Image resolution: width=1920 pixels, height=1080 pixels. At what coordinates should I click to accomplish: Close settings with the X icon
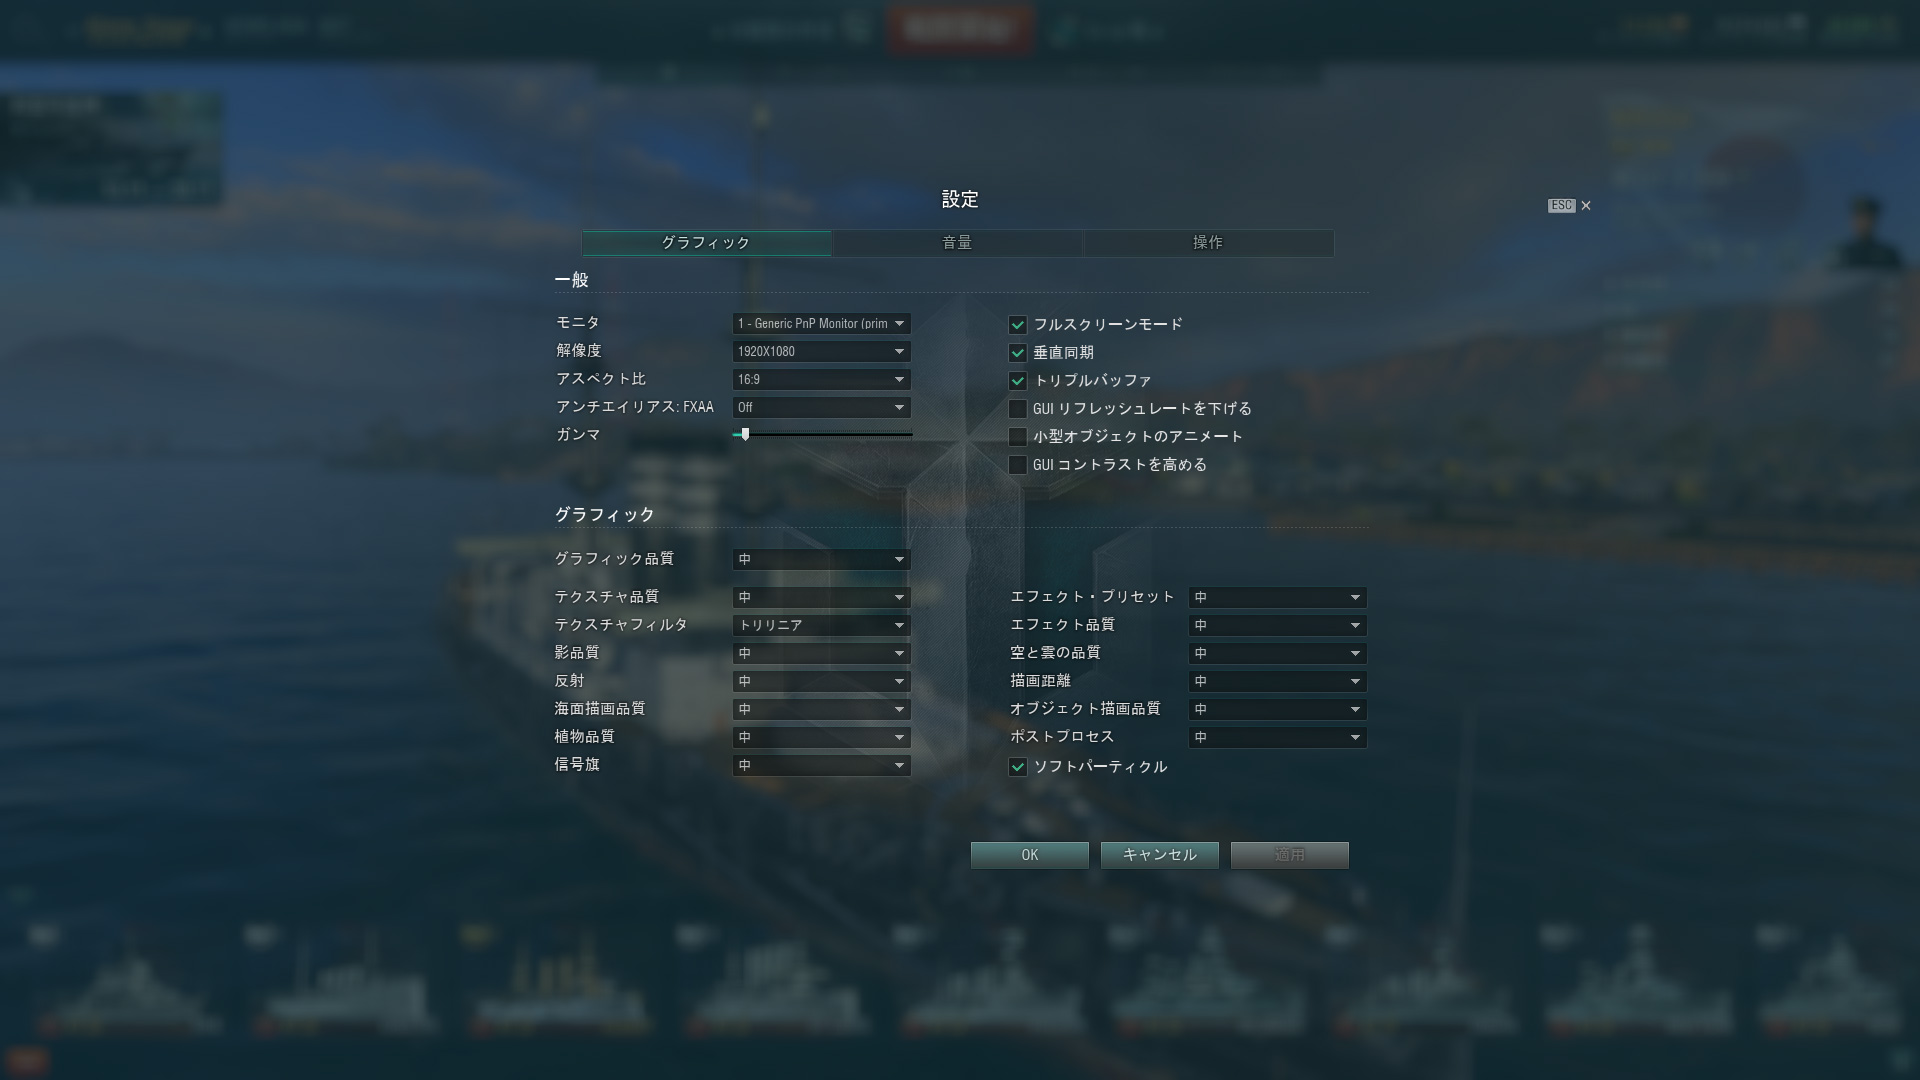tap(1586, 206)
